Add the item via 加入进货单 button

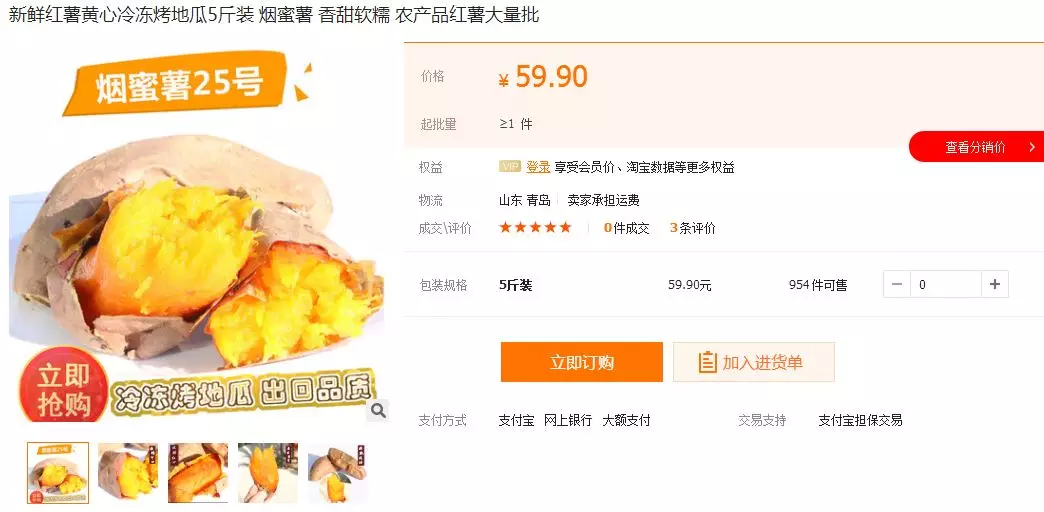pos(754,362)
